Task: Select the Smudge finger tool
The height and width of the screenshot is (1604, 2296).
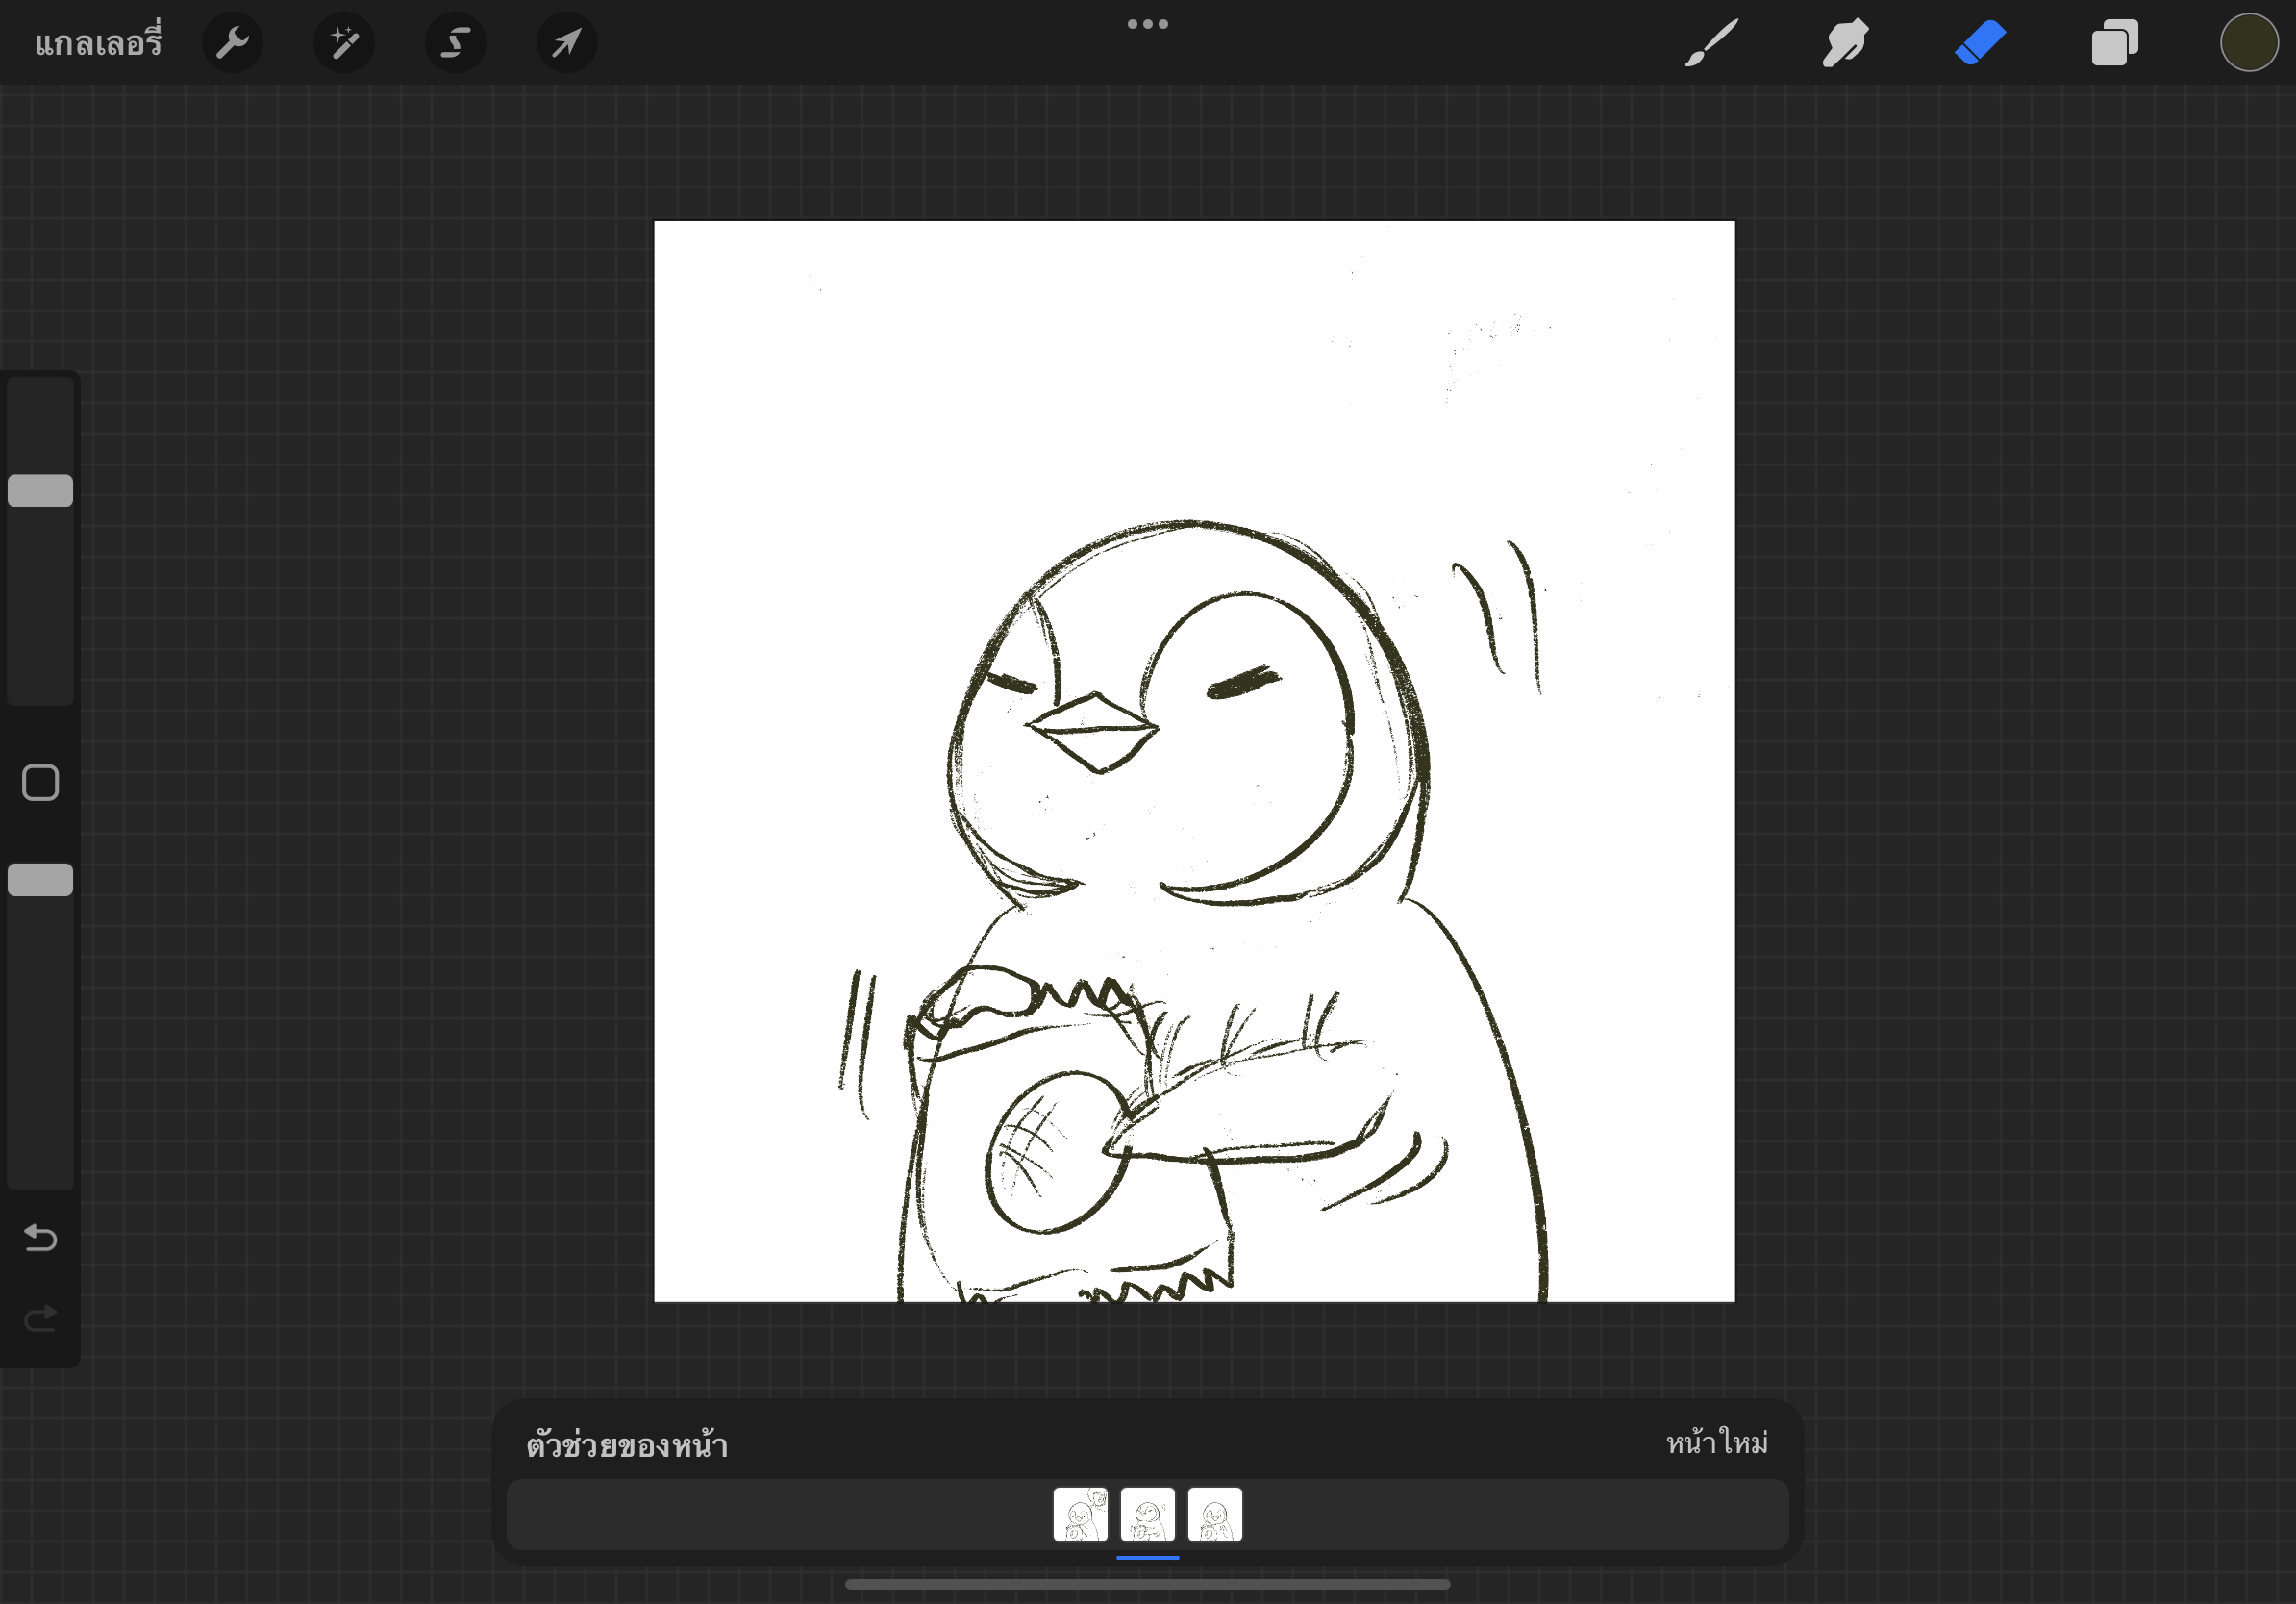Action: 1845,43
